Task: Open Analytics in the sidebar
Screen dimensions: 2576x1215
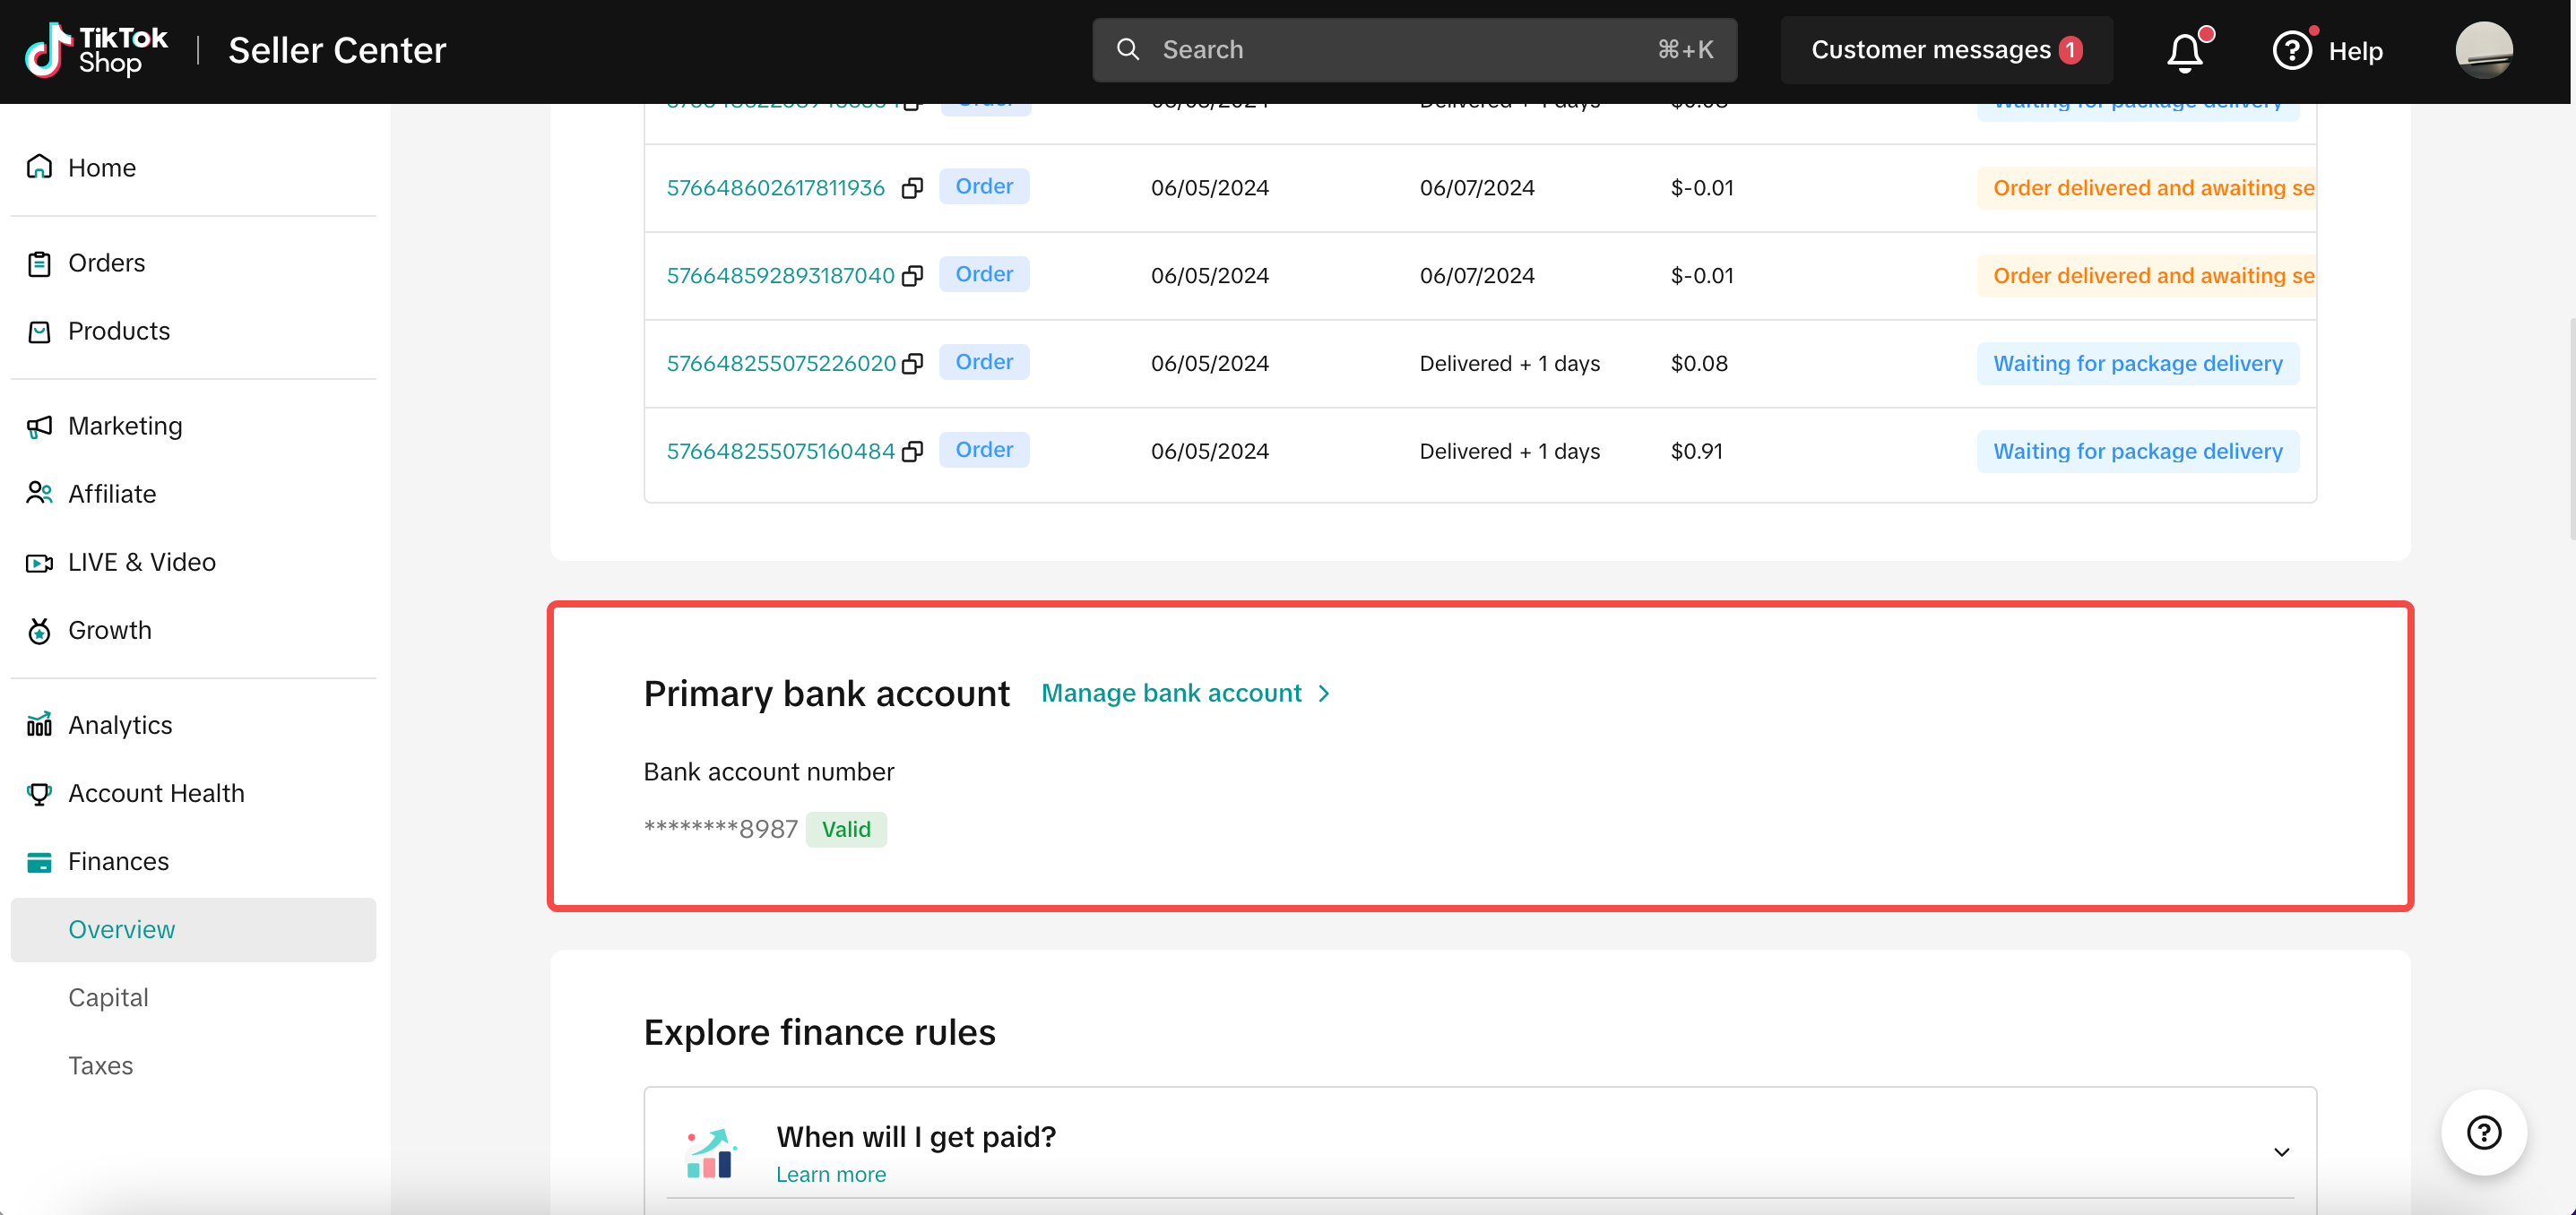Action: 120,725
